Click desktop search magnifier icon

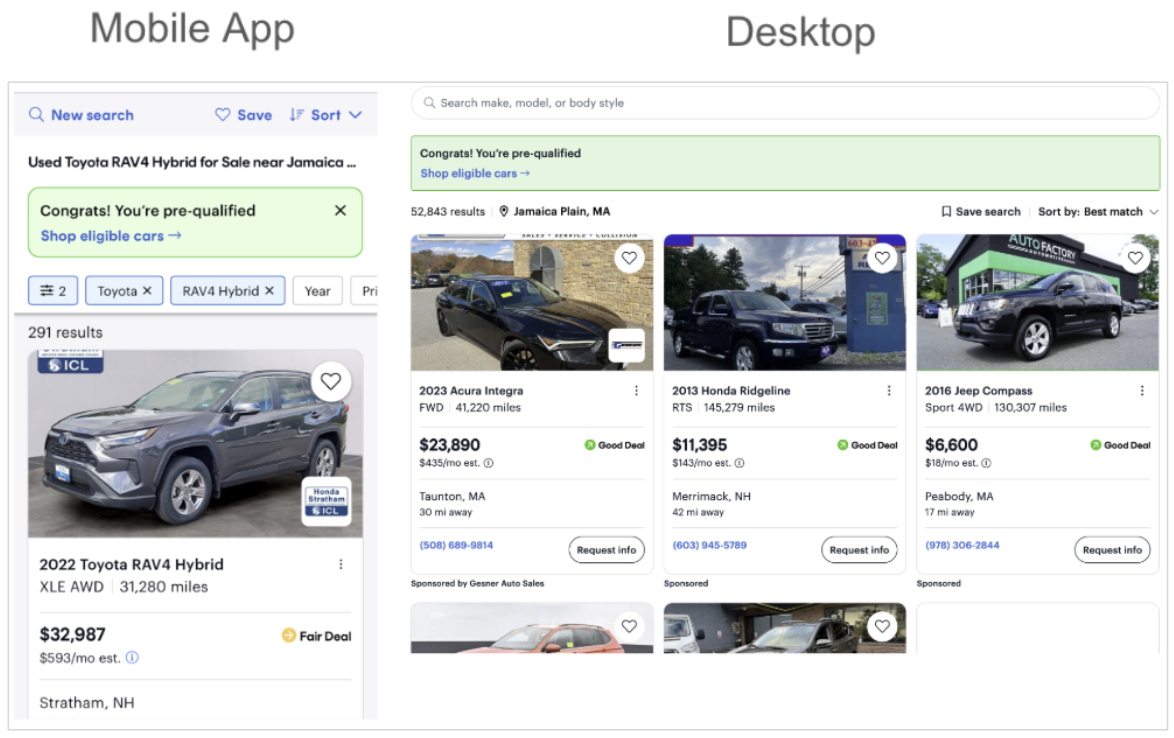click(x=429, y=103)
